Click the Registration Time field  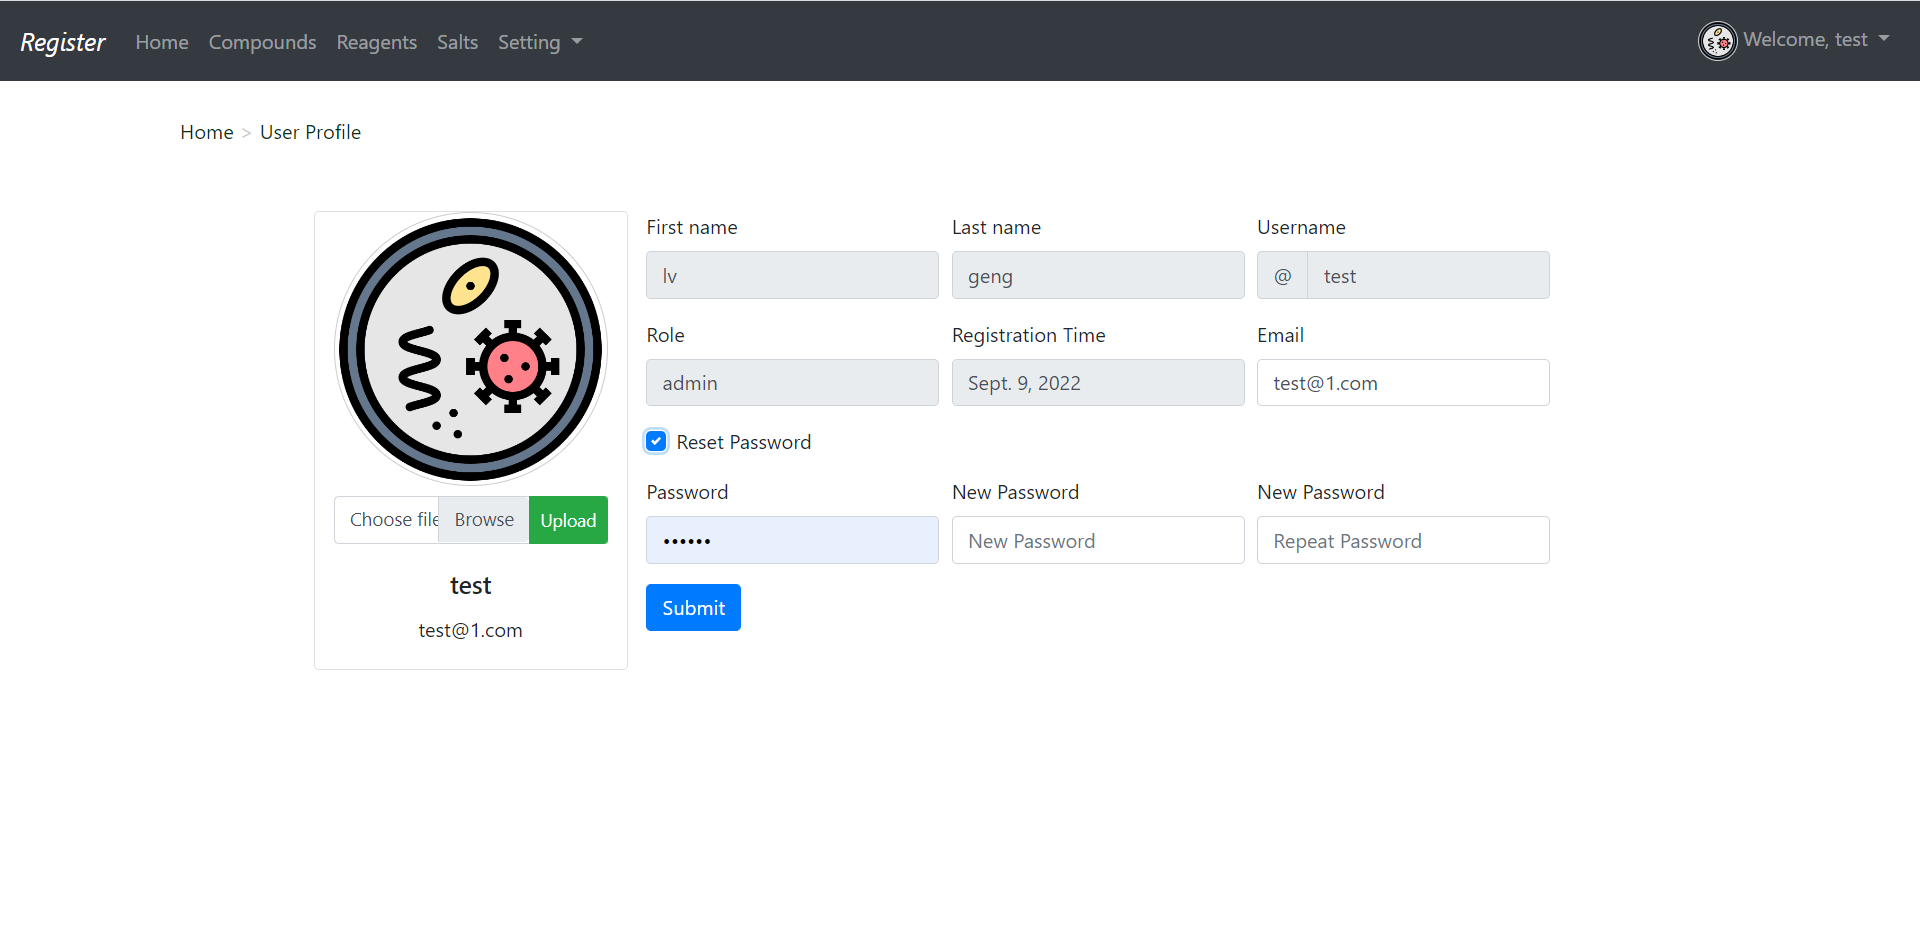coord(1098,383)
